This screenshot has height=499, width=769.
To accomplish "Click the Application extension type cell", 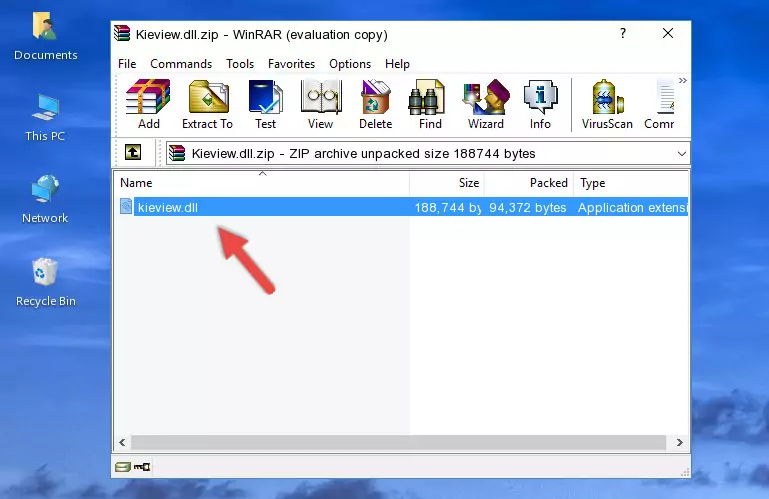I will click(x=633, y=208).
